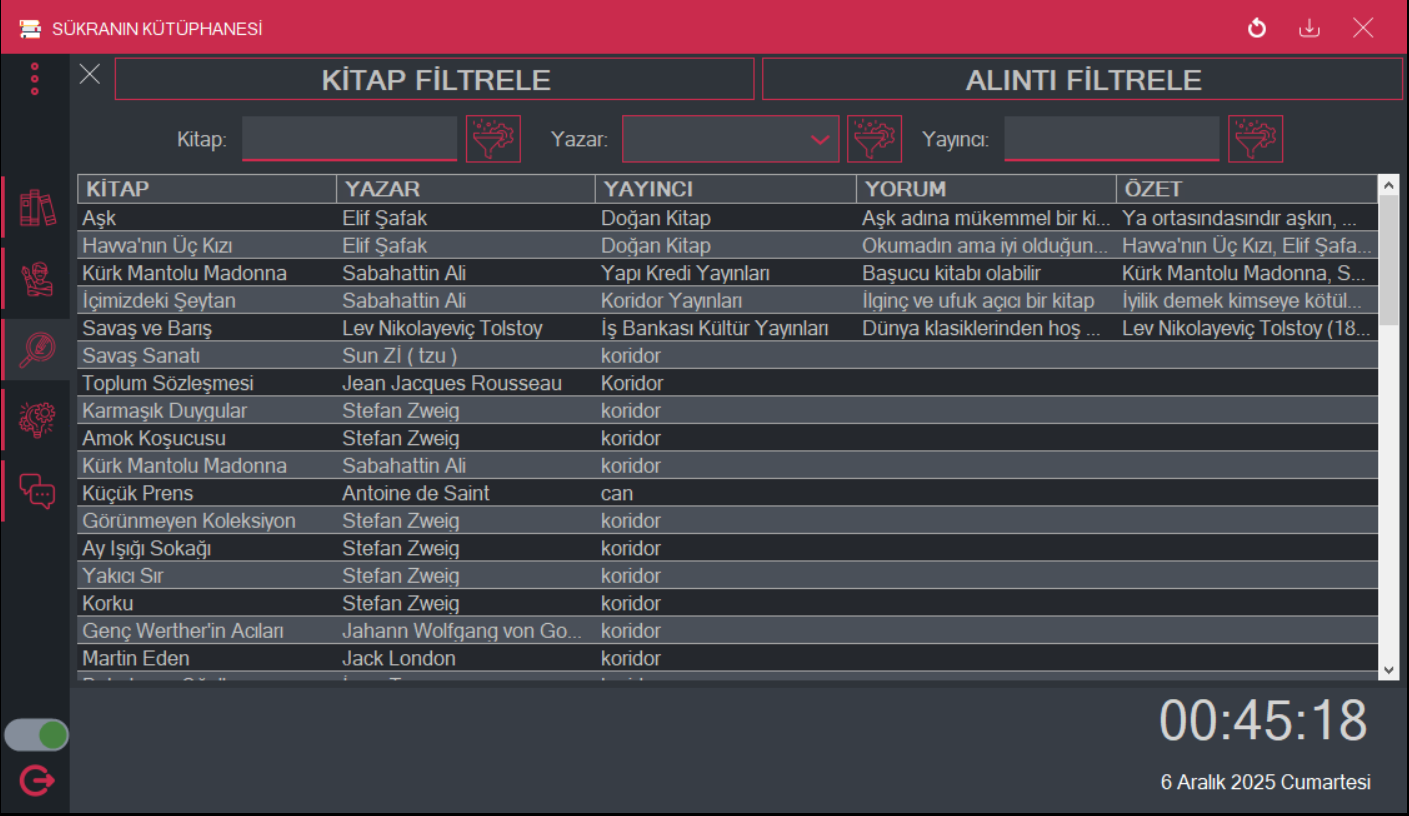Activate the magnifier search icon on the sidebar
The width and height of the screenshot is (1409, 816).
click(x=36, y=349)
